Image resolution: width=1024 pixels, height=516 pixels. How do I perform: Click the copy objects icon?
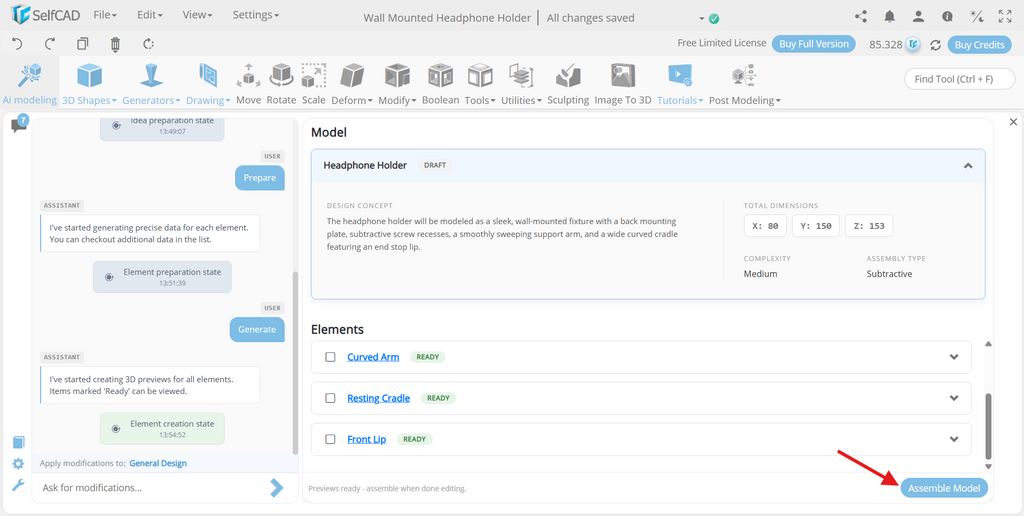coord(82,44)
